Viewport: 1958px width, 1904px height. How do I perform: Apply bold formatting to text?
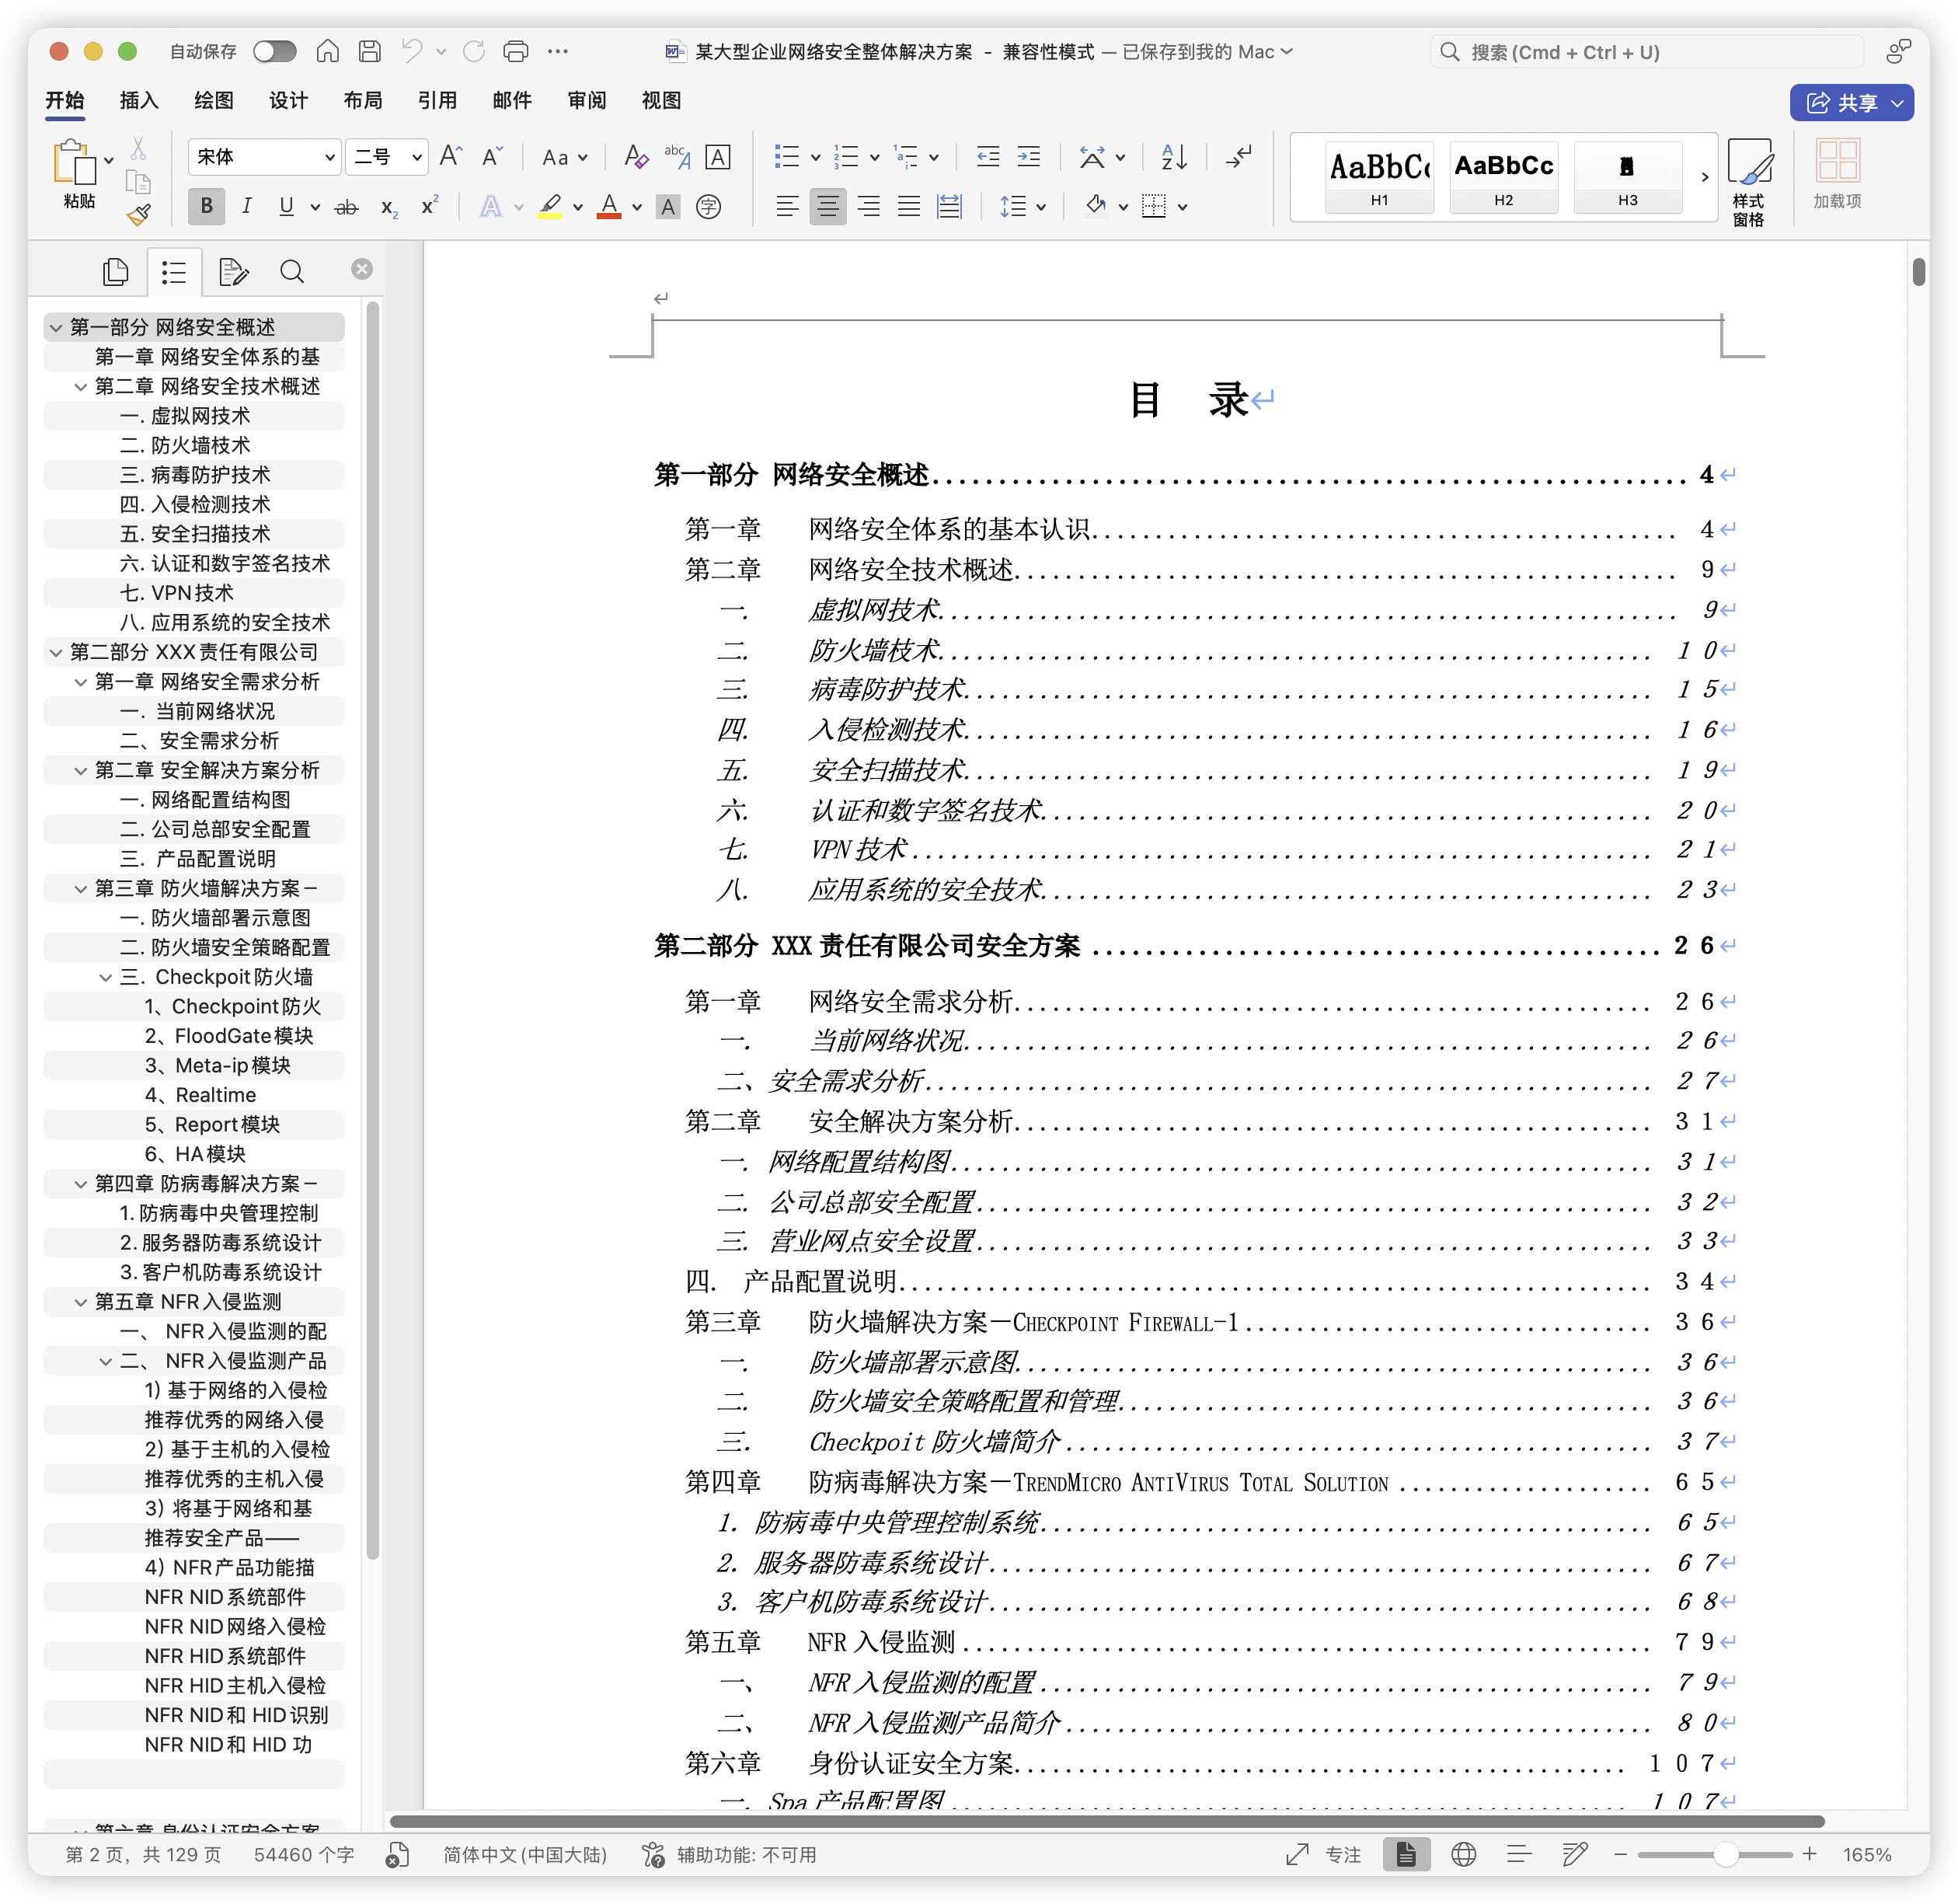[206, 207]
